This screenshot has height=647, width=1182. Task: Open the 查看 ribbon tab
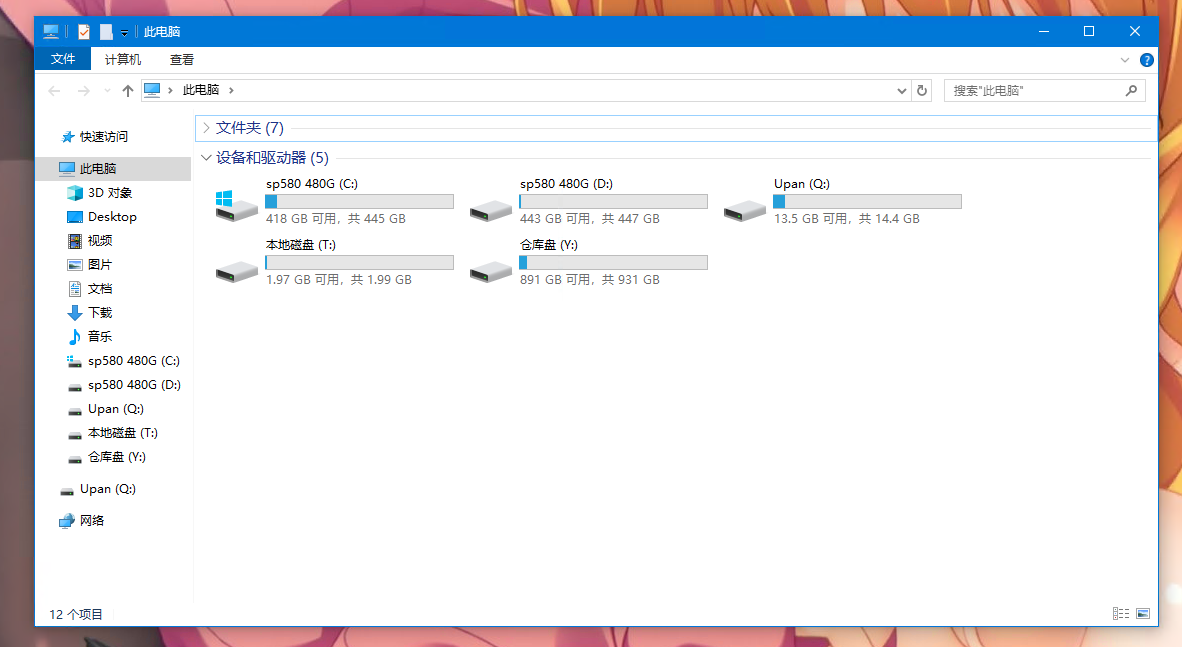tap(182, 60)
